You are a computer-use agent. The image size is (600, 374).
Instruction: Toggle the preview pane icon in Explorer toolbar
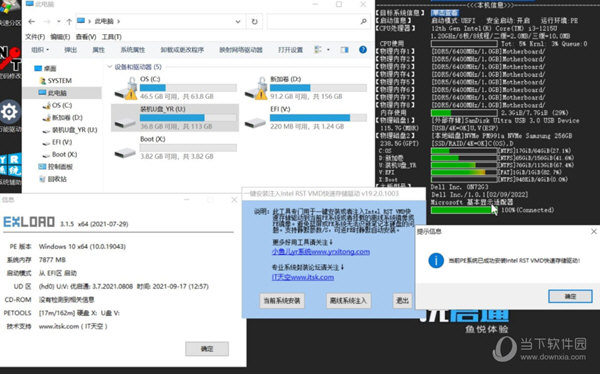344,50
